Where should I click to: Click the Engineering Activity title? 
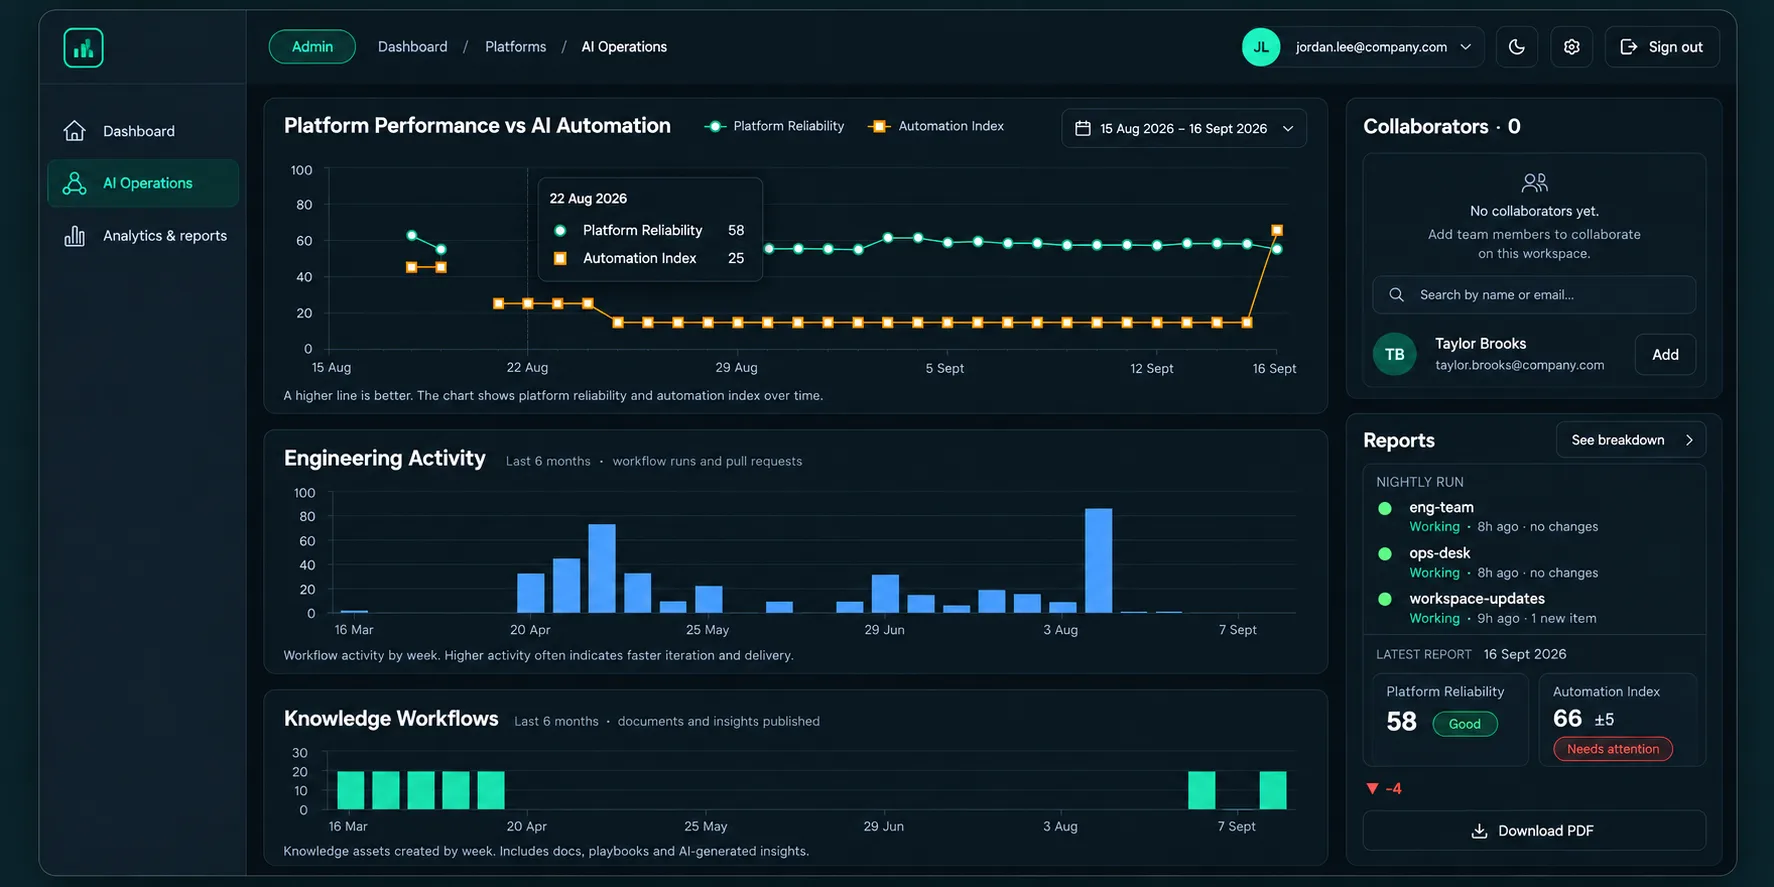(384, 458)
